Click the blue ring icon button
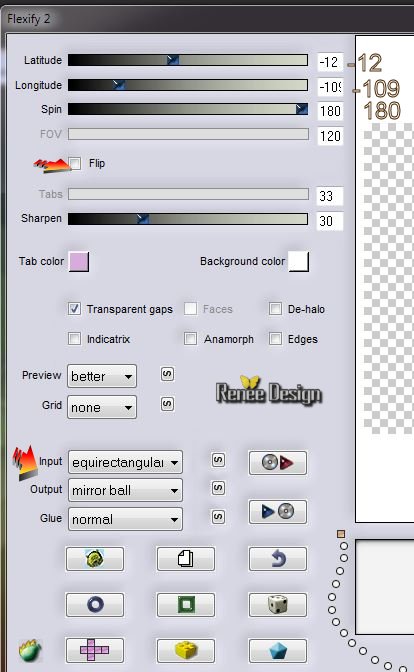 pos(95,605)
